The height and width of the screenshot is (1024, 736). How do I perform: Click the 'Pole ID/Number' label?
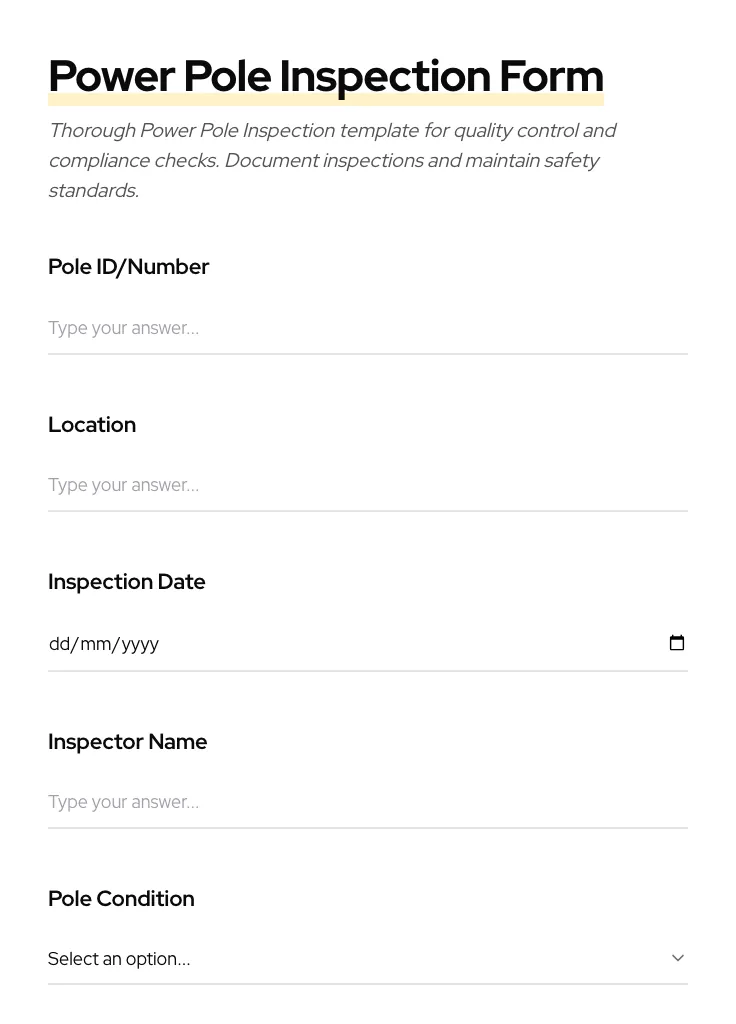128,267
